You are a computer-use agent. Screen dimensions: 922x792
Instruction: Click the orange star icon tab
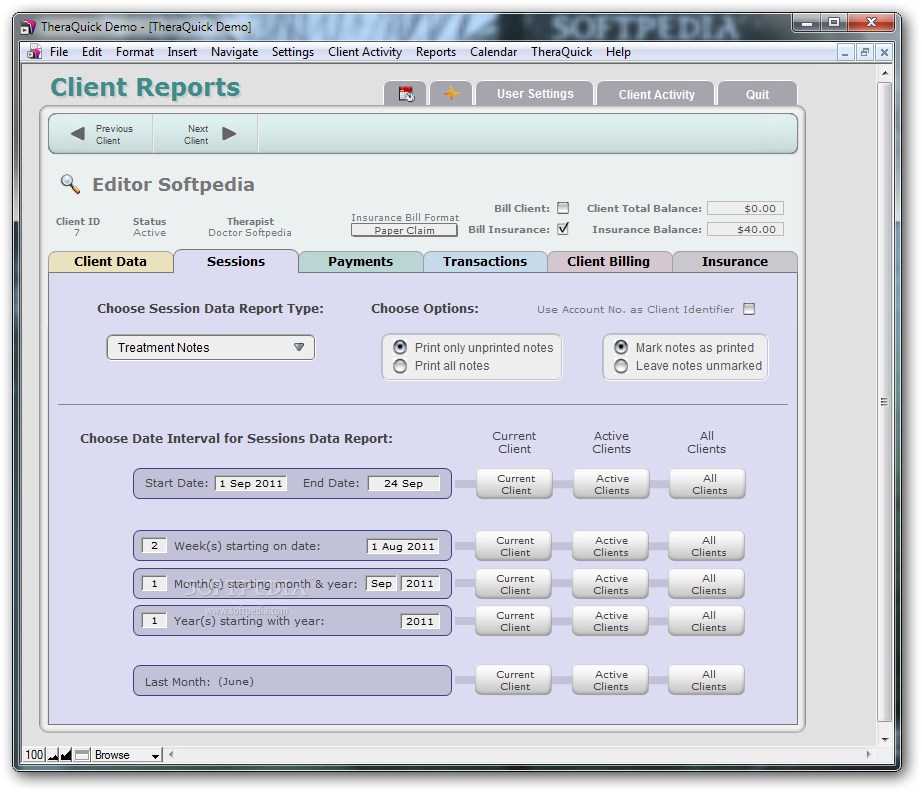pos(451,94)
